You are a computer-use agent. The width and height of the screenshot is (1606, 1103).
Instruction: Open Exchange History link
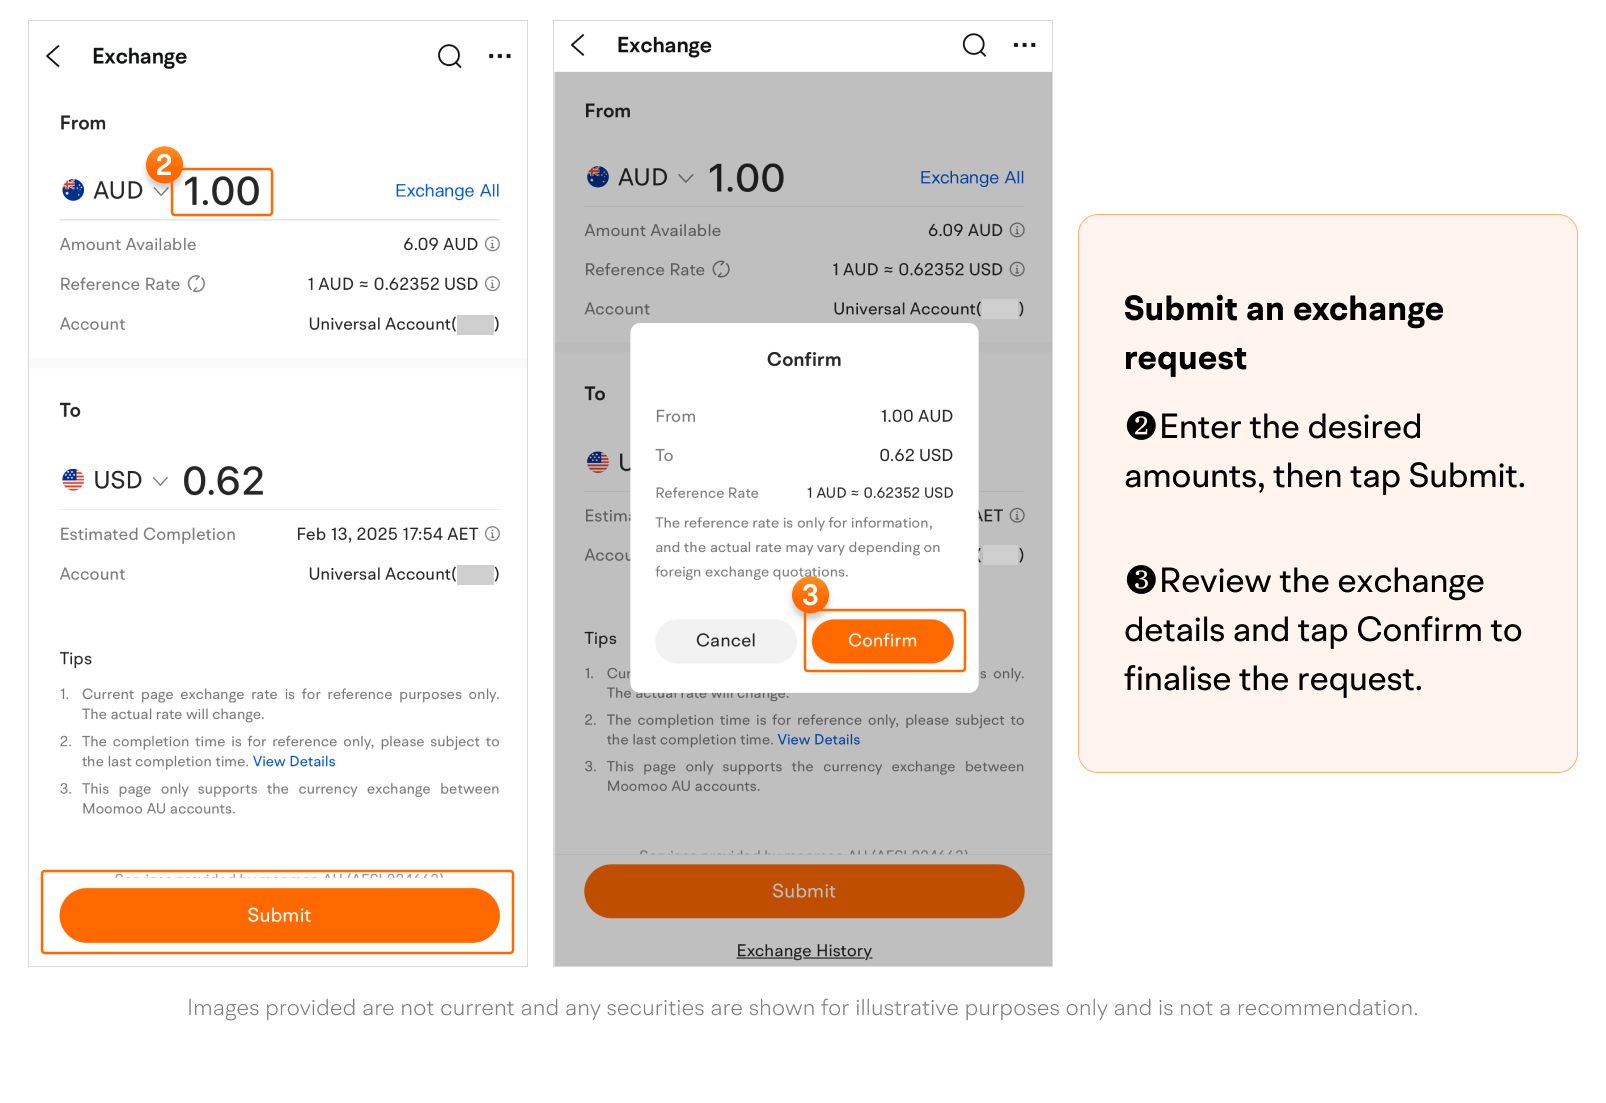(x=804, y=951)
